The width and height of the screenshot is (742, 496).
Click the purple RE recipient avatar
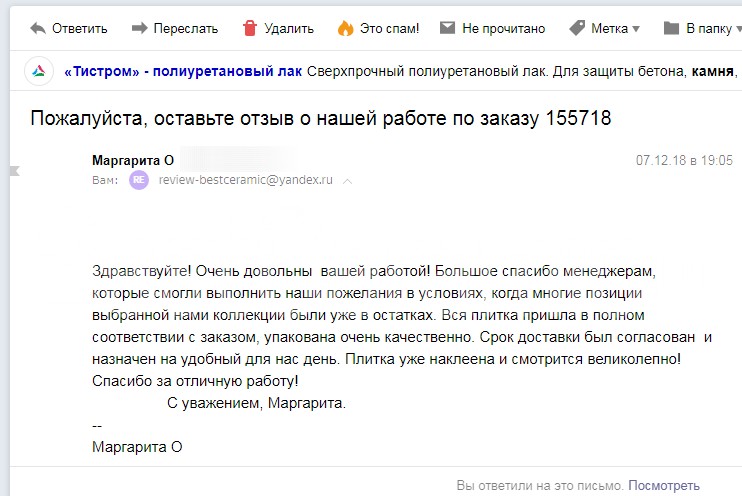tap(139, 180)
